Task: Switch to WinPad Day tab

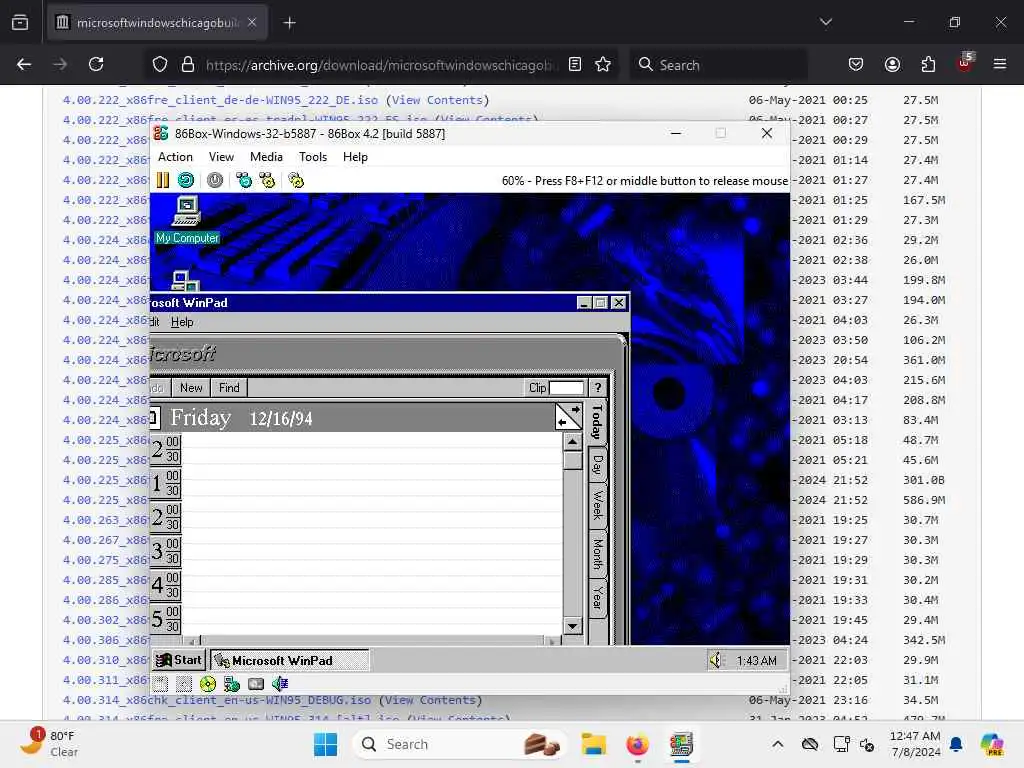Action: 597,465
